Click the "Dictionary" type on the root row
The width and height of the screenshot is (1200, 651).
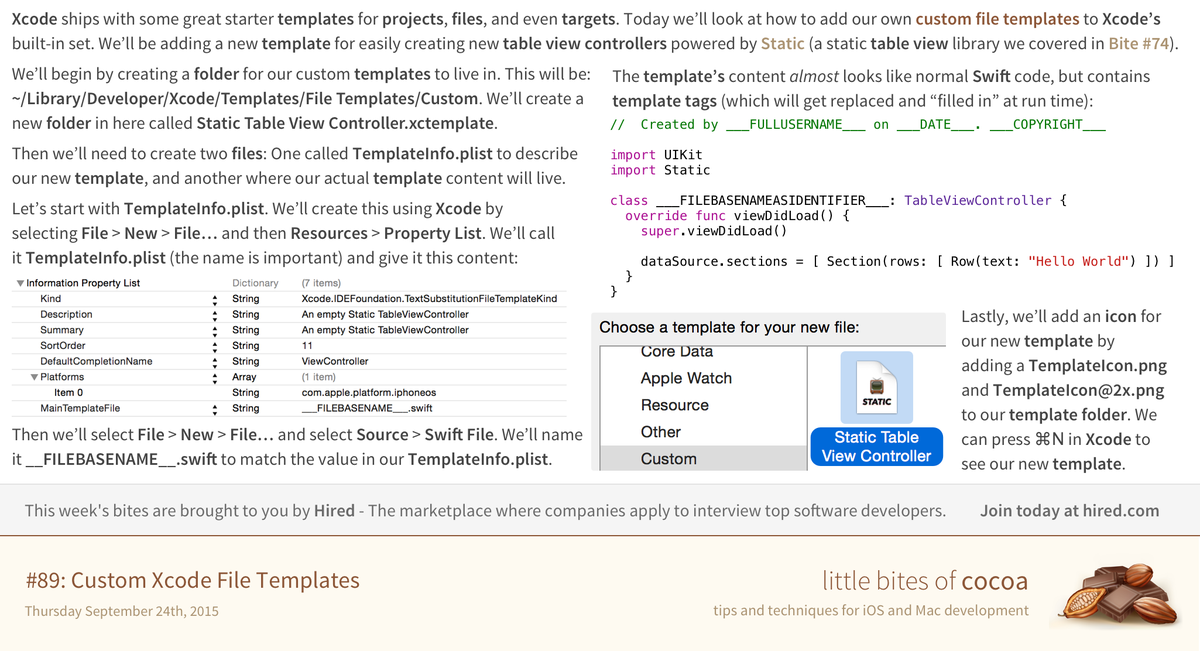tap(255, 283)
